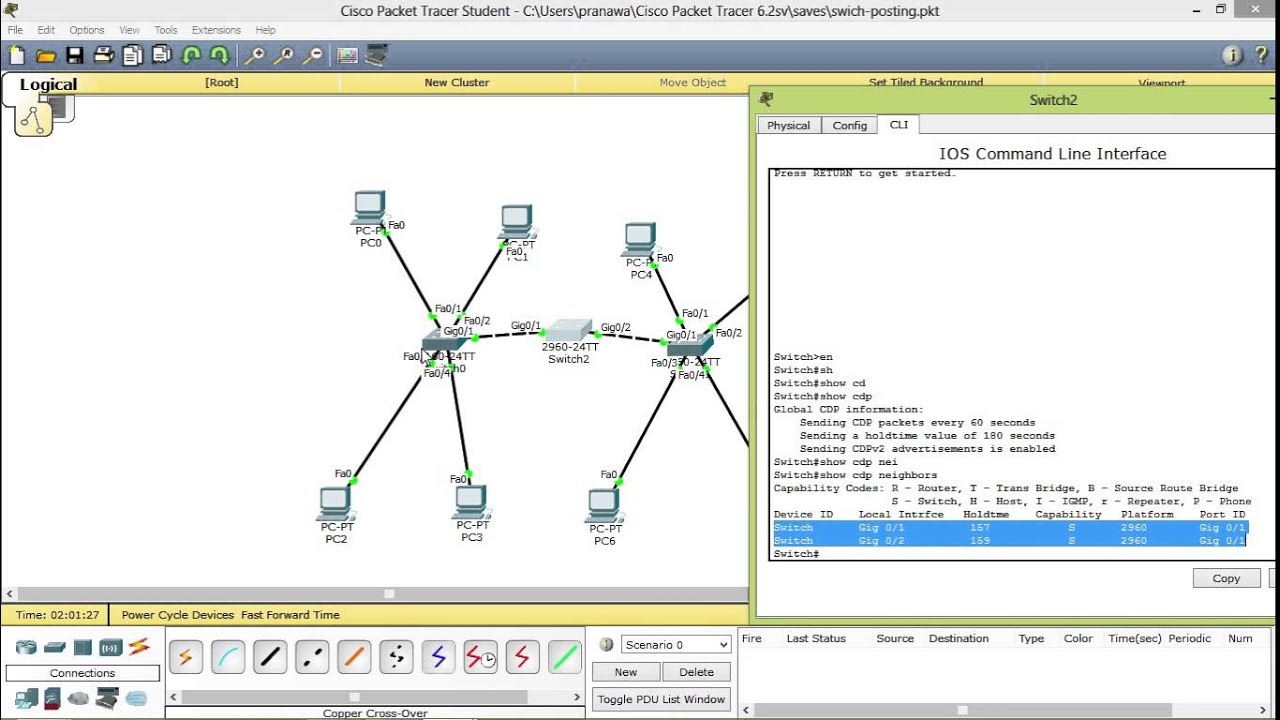Select the End Devices category icon

26,698
